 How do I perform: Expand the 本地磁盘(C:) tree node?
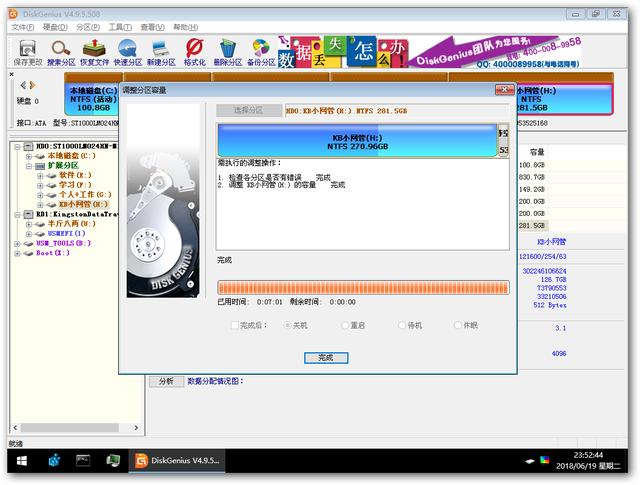tap(29, 156)
